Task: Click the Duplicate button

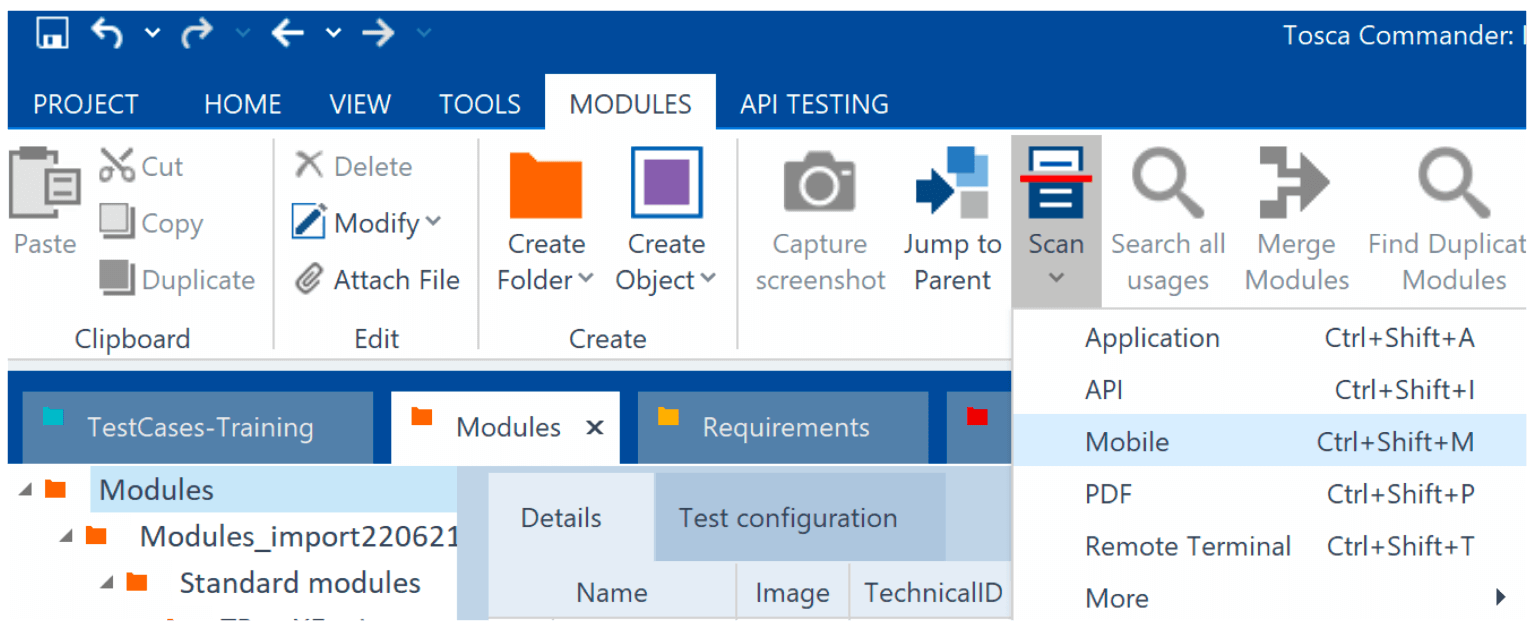Action: [178, 280]
